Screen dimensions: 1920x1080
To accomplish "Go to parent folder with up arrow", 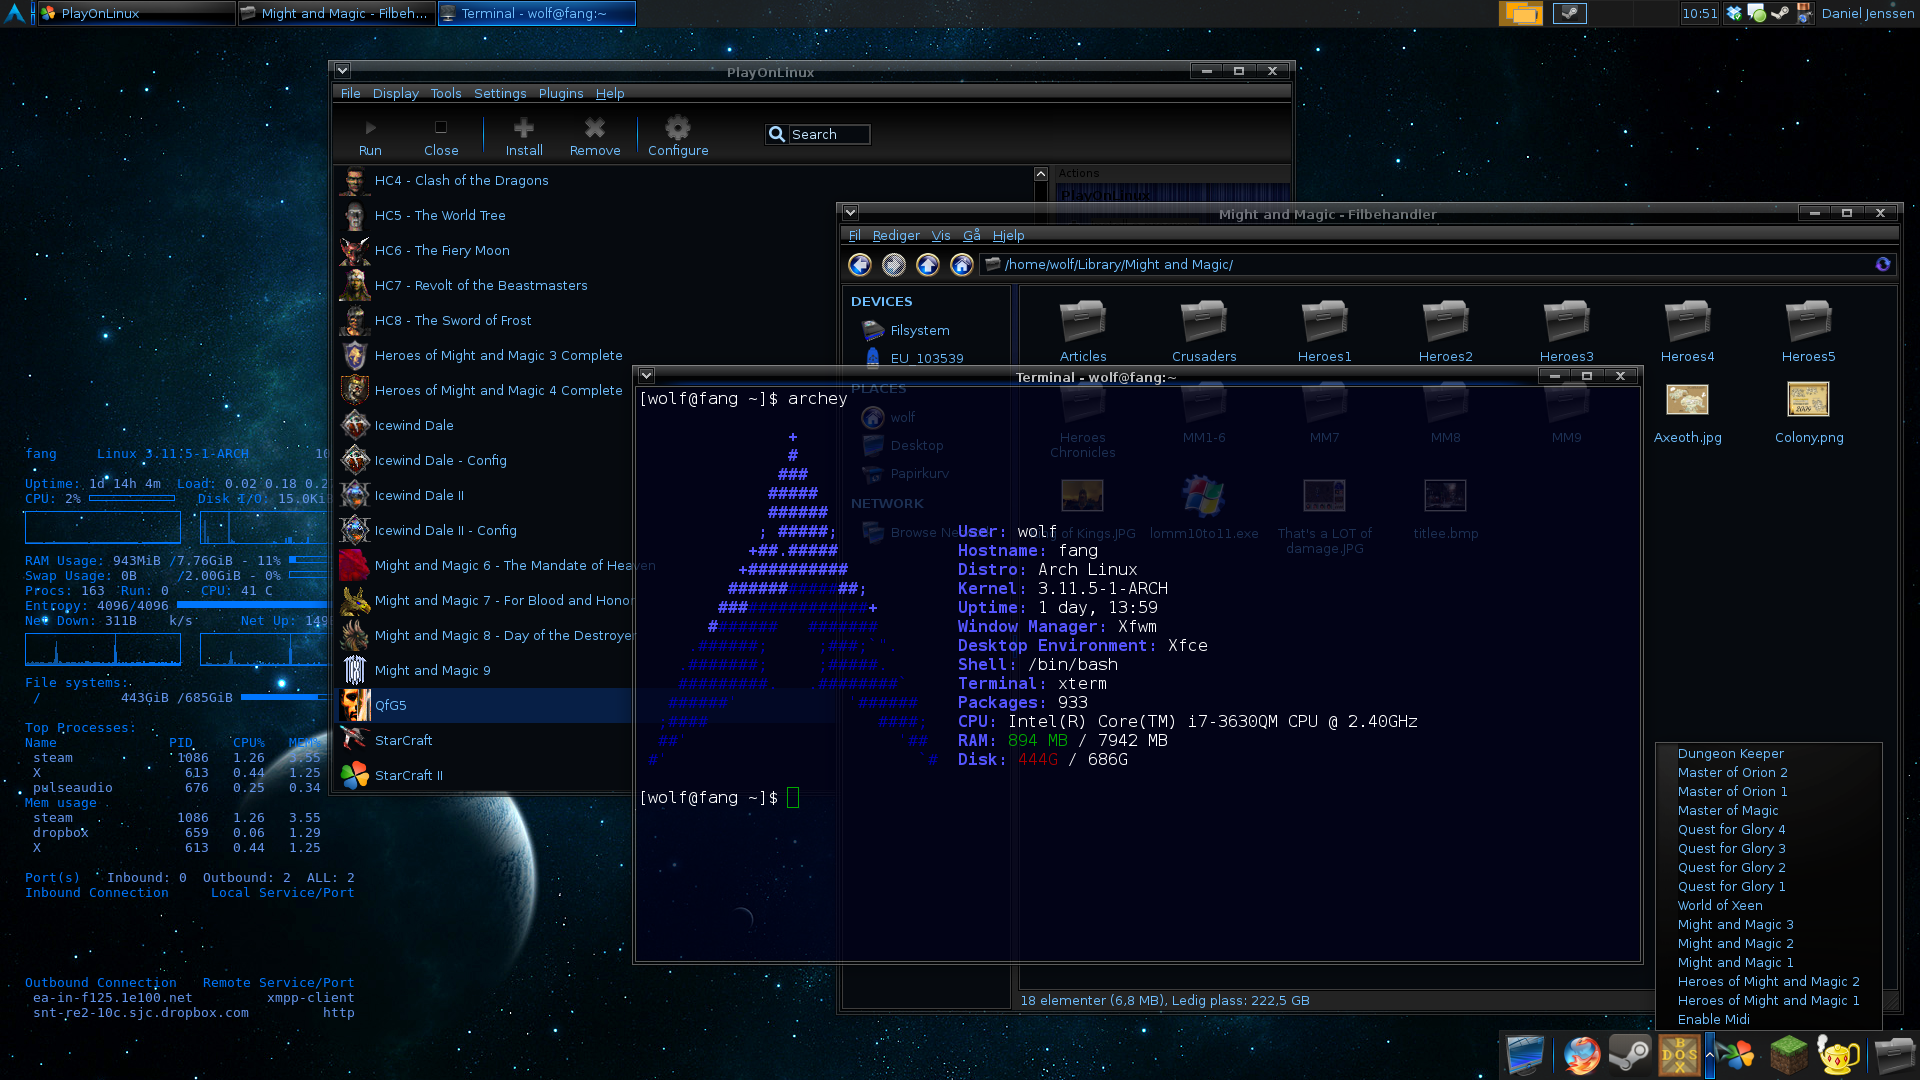I will coord(927,265).
